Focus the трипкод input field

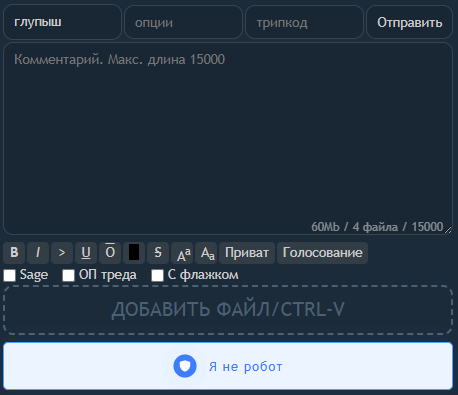coord(304,22)
